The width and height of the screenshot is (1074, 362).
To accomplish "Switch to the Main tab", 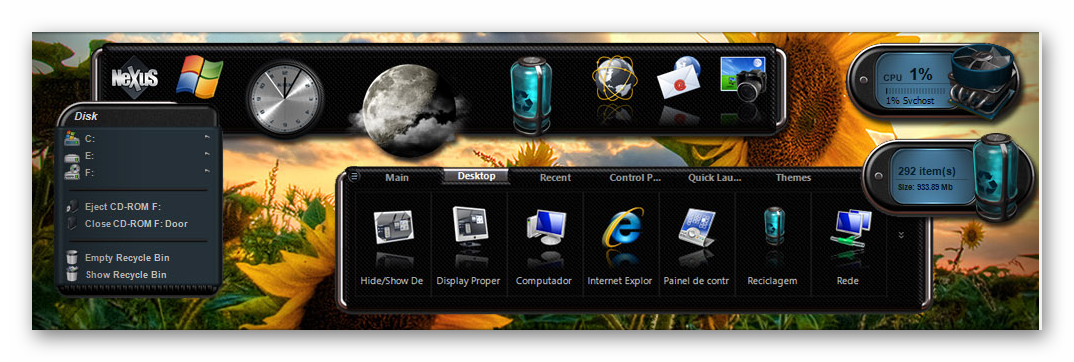I will tap(397, 178).
